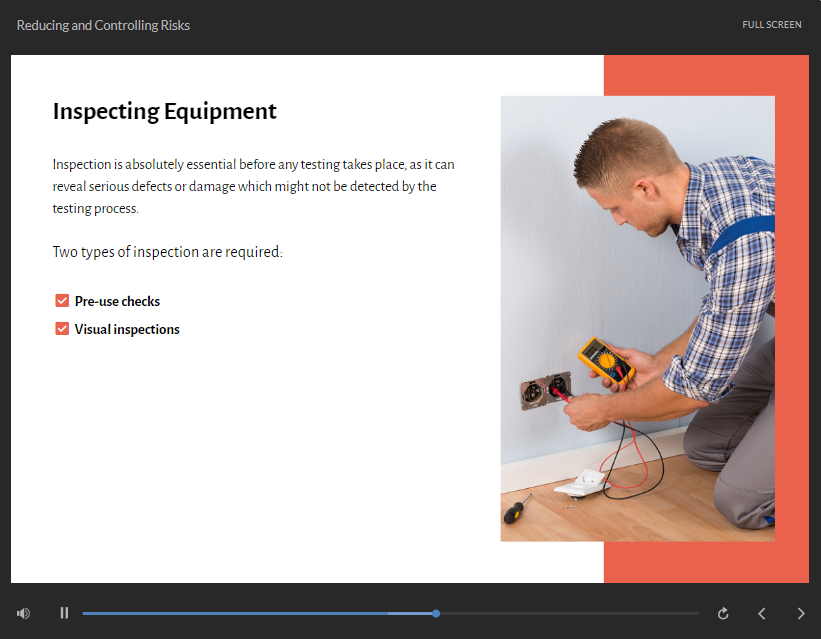Click the pause icon in the control bar
This screenshot has height=639, width=821.
[x=64, y=613]
